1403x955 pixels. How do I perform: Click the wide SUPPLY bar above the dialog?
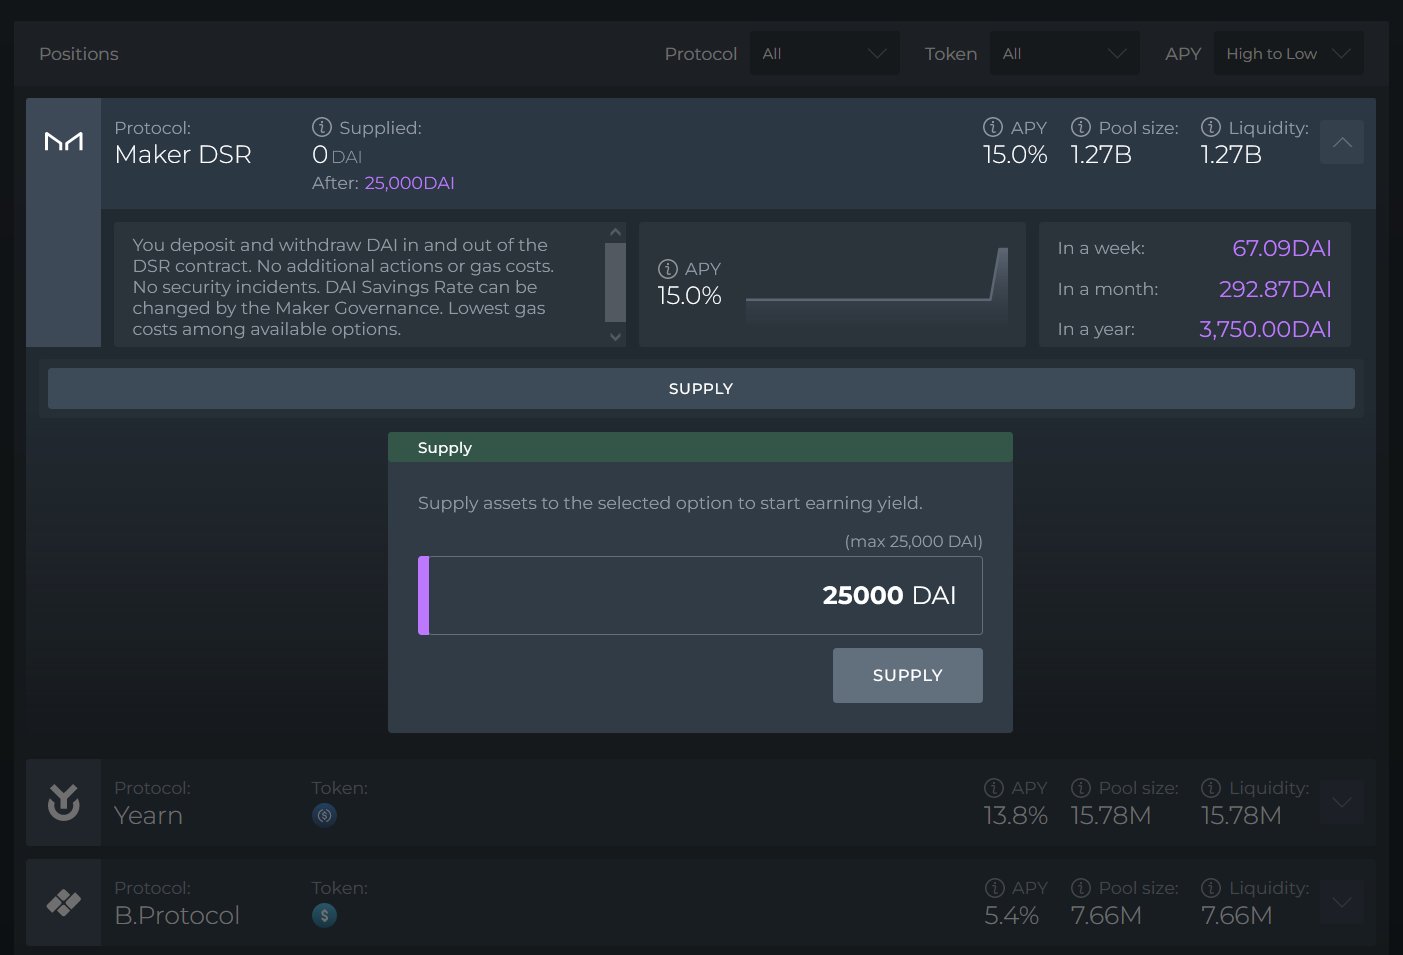(700, 388)
